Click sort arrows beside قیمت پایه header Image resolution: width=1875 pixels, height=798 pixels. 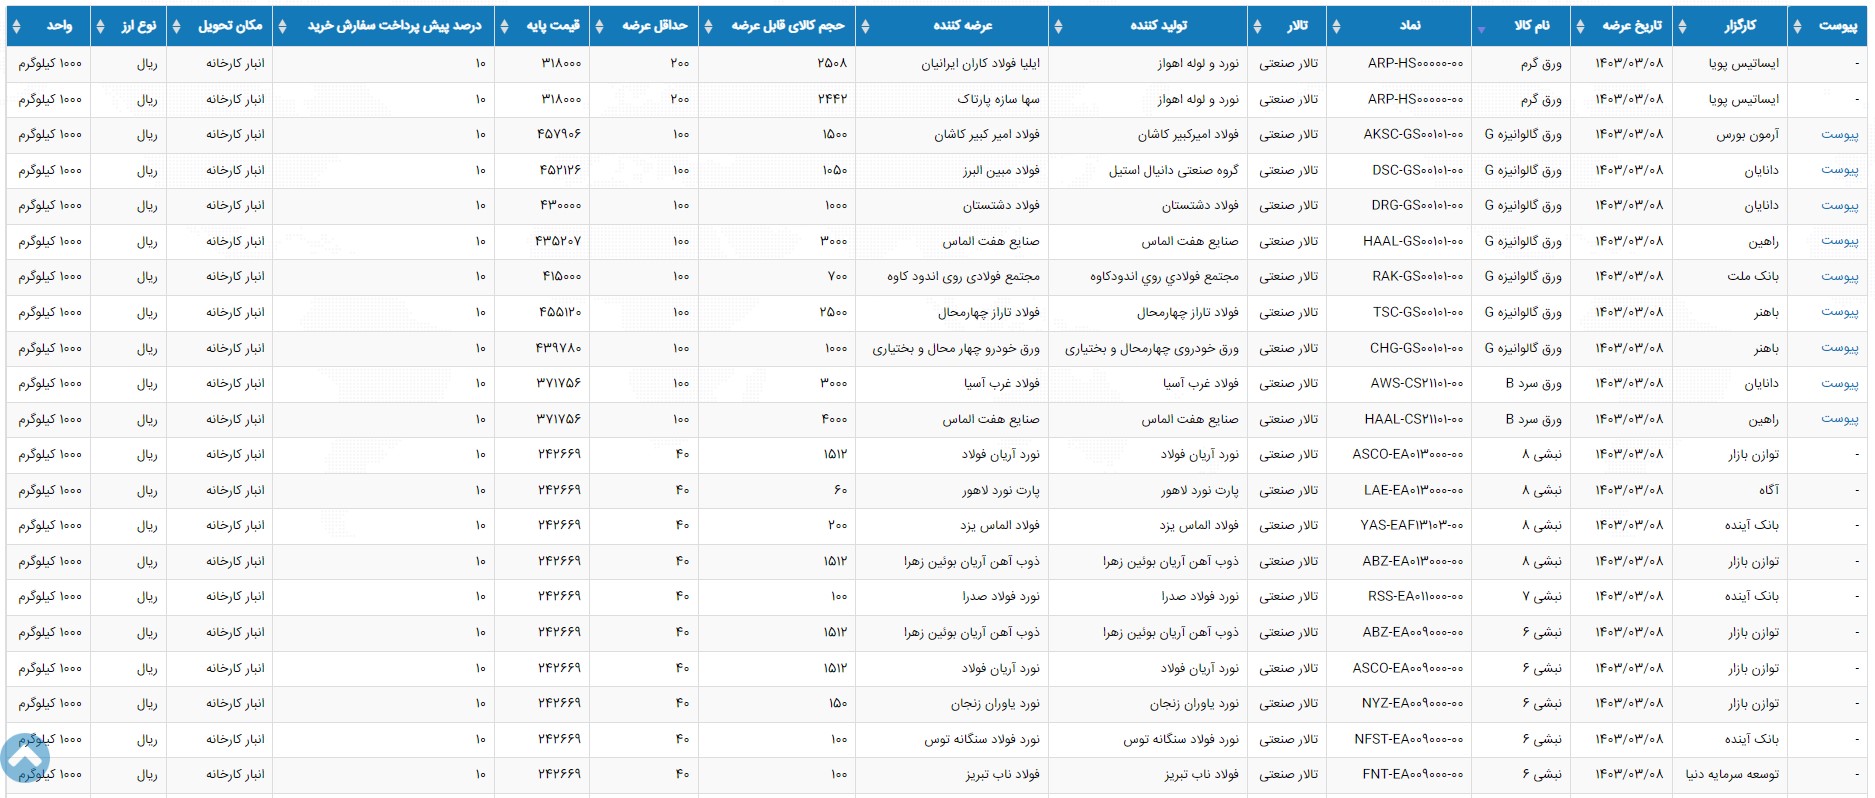pos(504,27)
